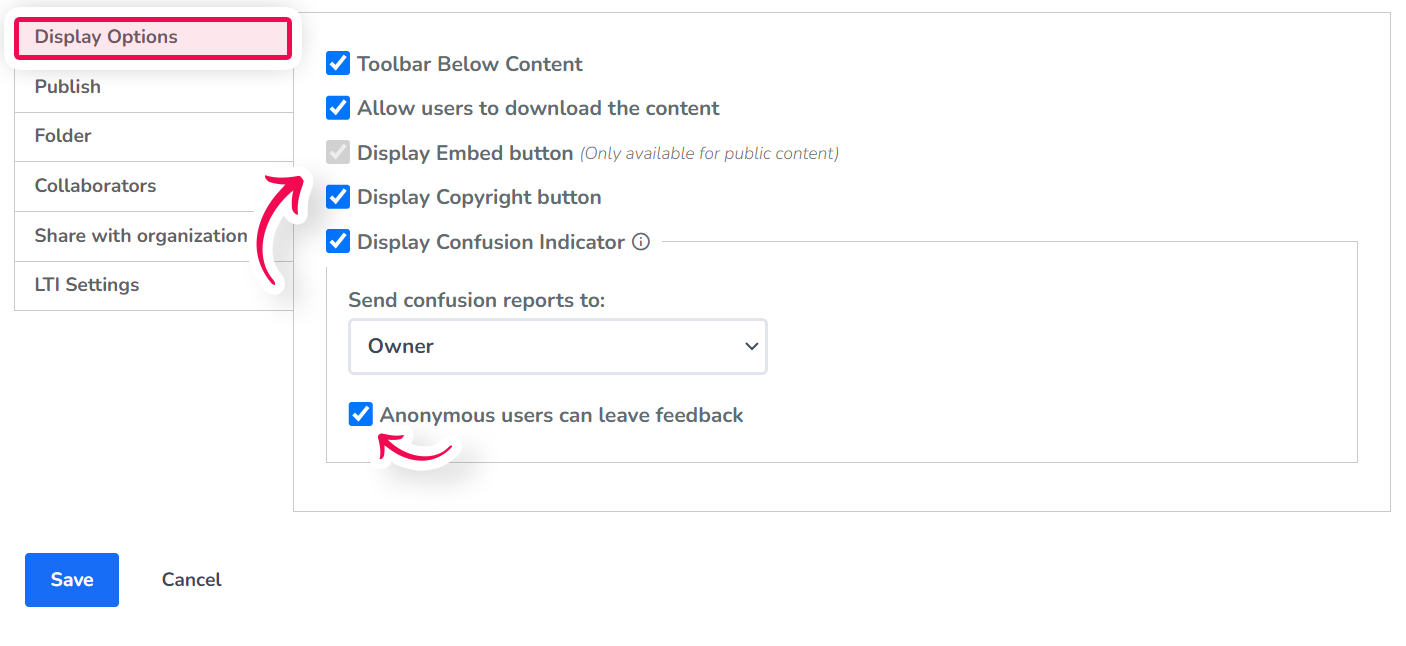
Task: Open the LTI Settings section
Action: [87, 285]
